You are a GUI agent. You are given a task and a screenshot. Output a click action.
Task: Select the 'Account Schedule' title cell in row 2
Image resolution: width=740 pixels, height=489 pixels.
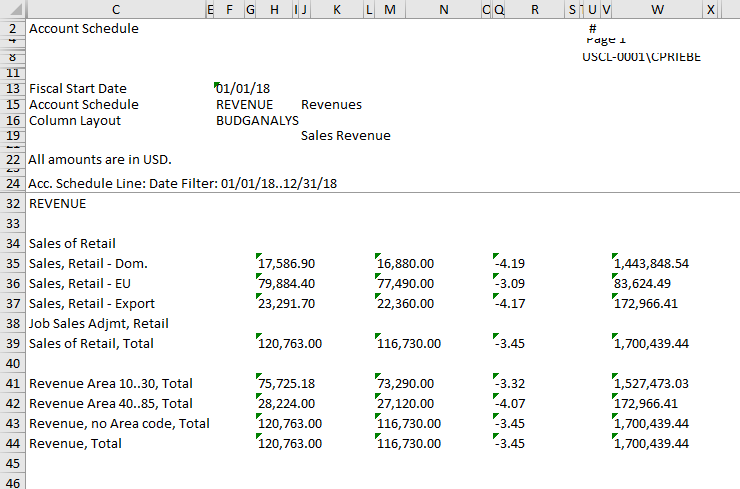[84, 29]
